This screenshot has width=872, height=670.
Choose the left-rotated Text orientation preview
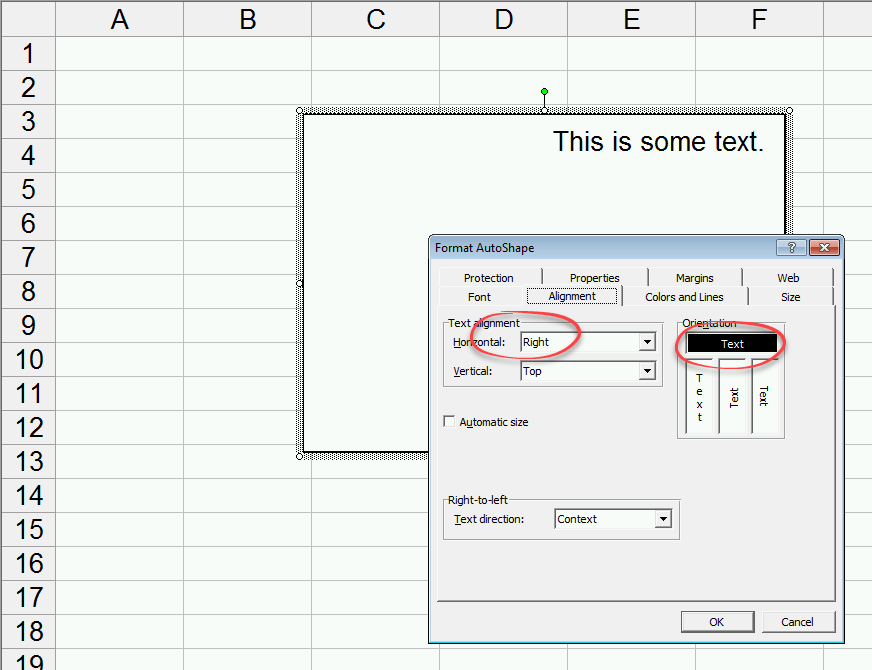point(733,394)
